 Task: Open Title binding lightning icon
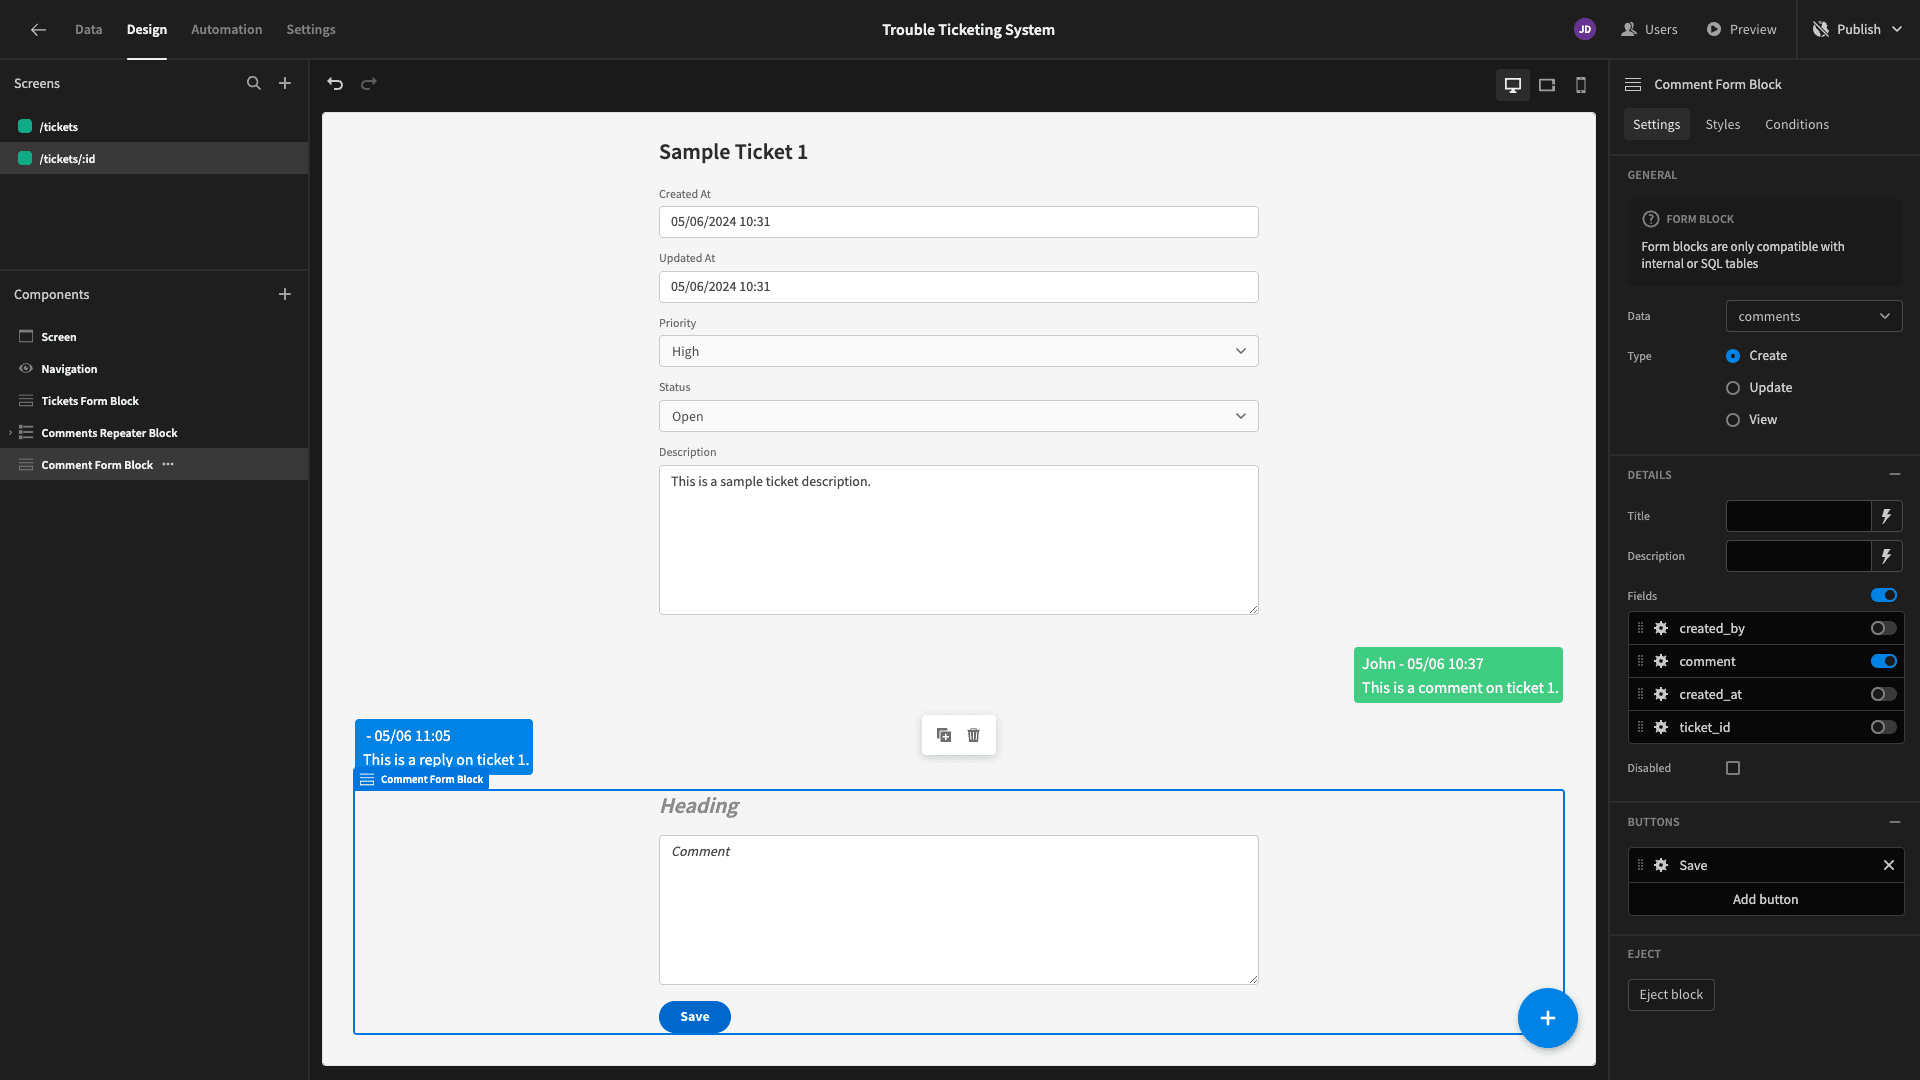click(x=1887, y=517)
